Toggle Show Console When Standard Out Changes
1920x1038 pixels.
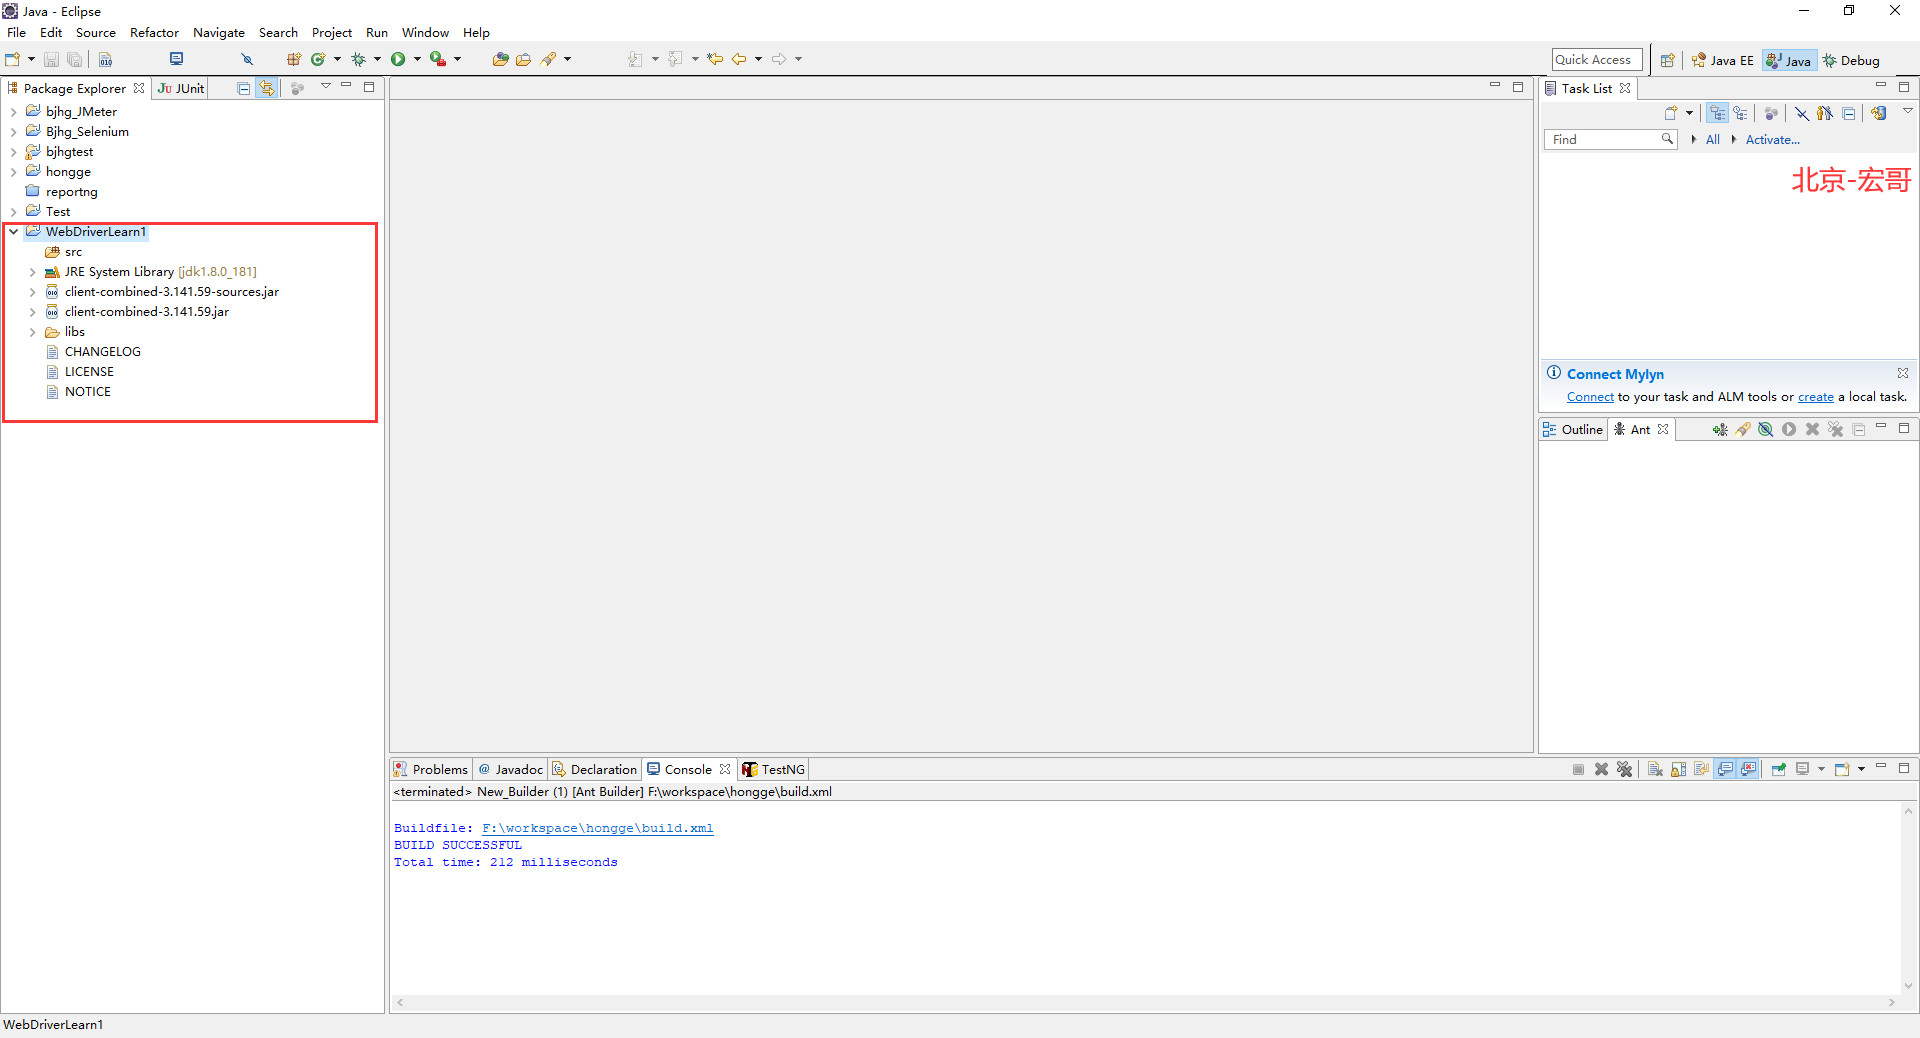tap(1725, 769)
